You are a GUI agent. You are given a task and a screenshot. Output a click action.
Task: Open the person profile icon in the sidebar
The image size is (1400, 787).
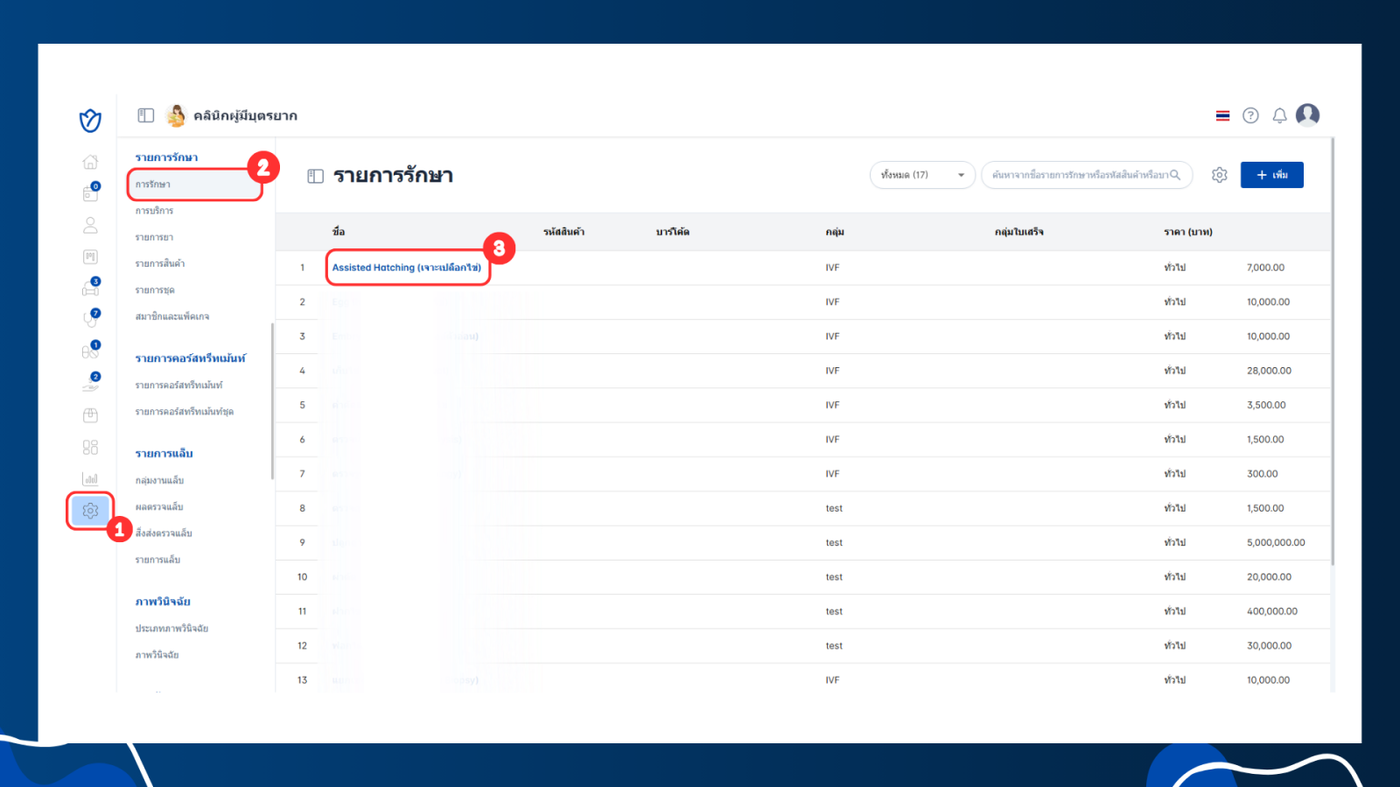90,226
